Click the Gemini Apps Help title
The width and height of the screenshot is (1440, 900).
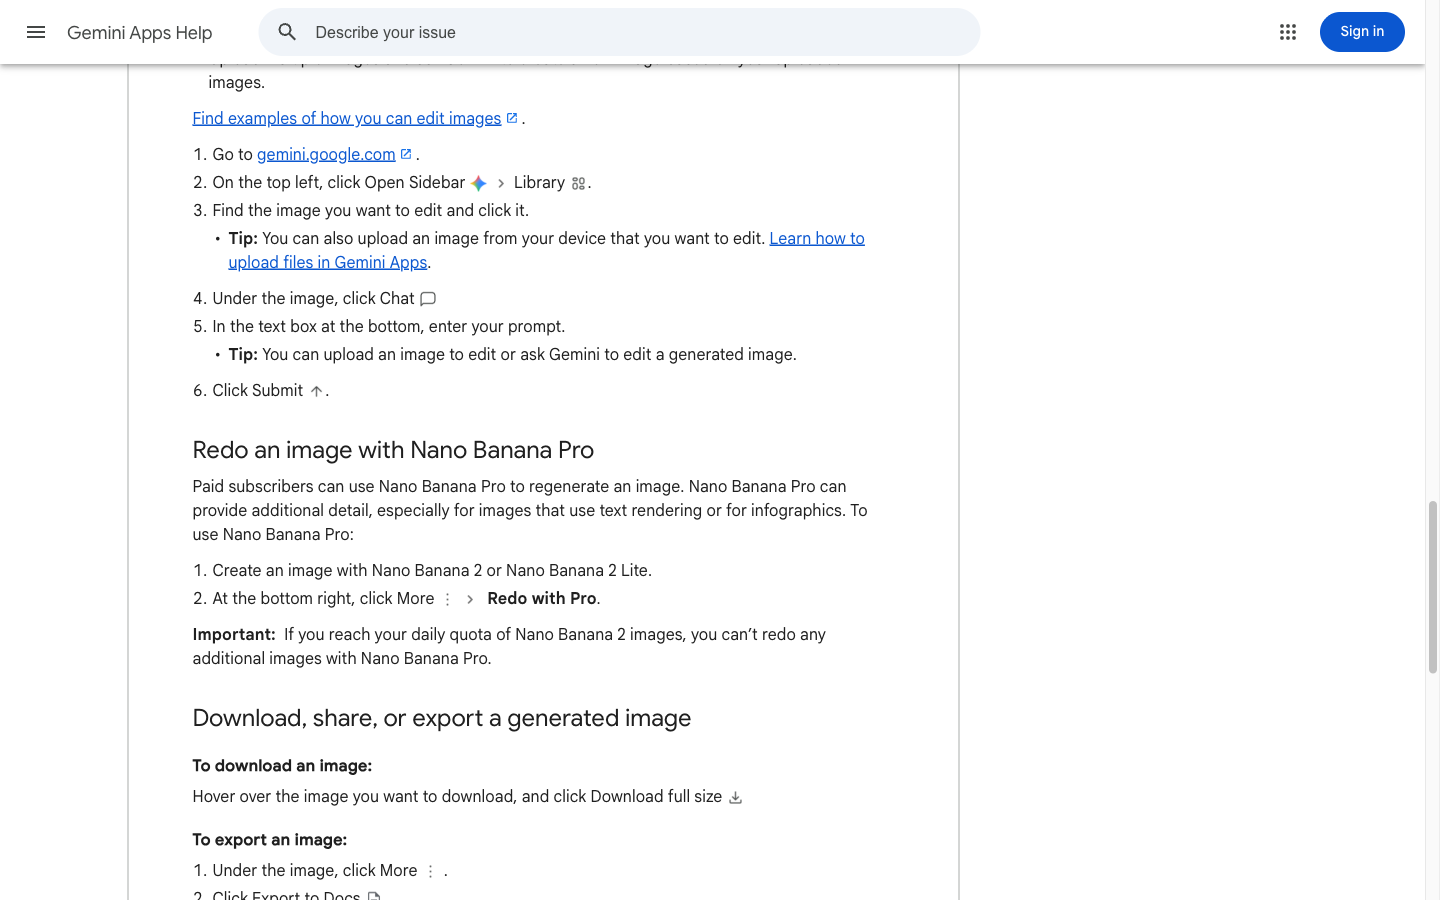point(140,33)
